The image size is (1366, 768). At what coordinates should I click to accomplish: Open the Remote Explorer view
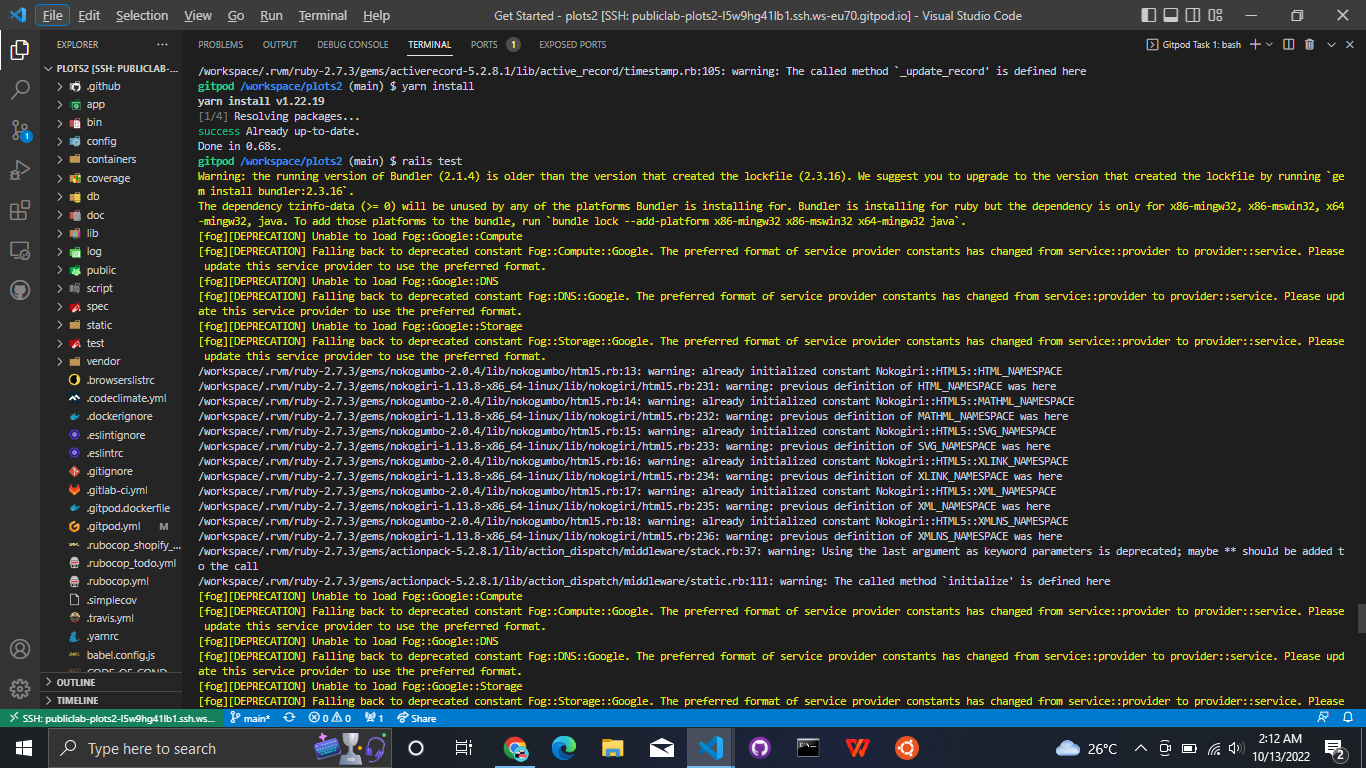(x=20, y=250)
